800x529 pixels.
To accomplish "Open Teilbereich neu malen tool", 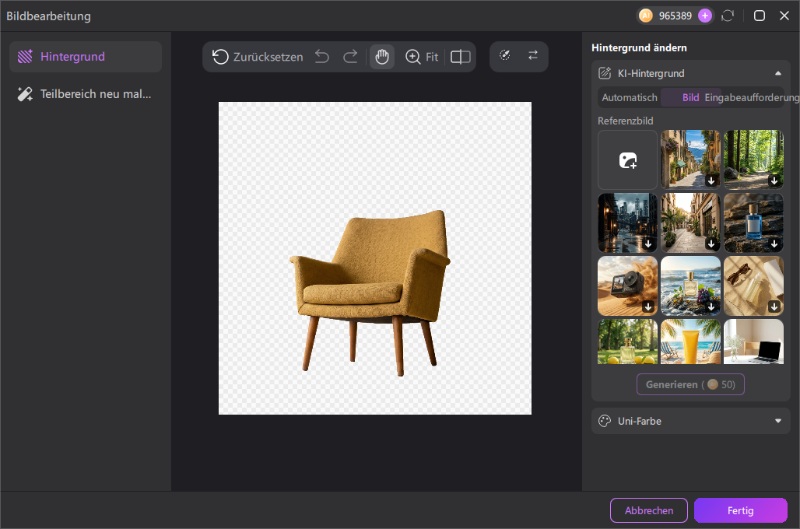I will [85, 94].
